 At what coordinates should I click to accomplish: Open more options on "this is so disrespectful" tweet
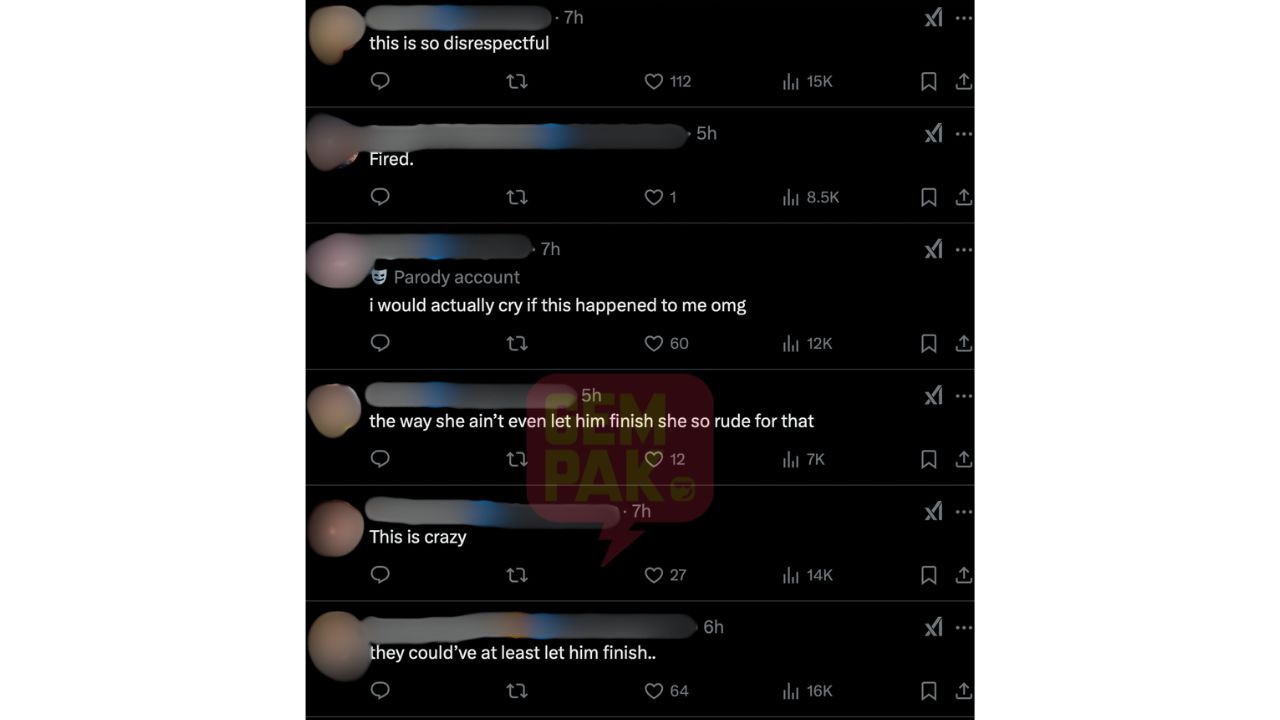coord(964,18)
